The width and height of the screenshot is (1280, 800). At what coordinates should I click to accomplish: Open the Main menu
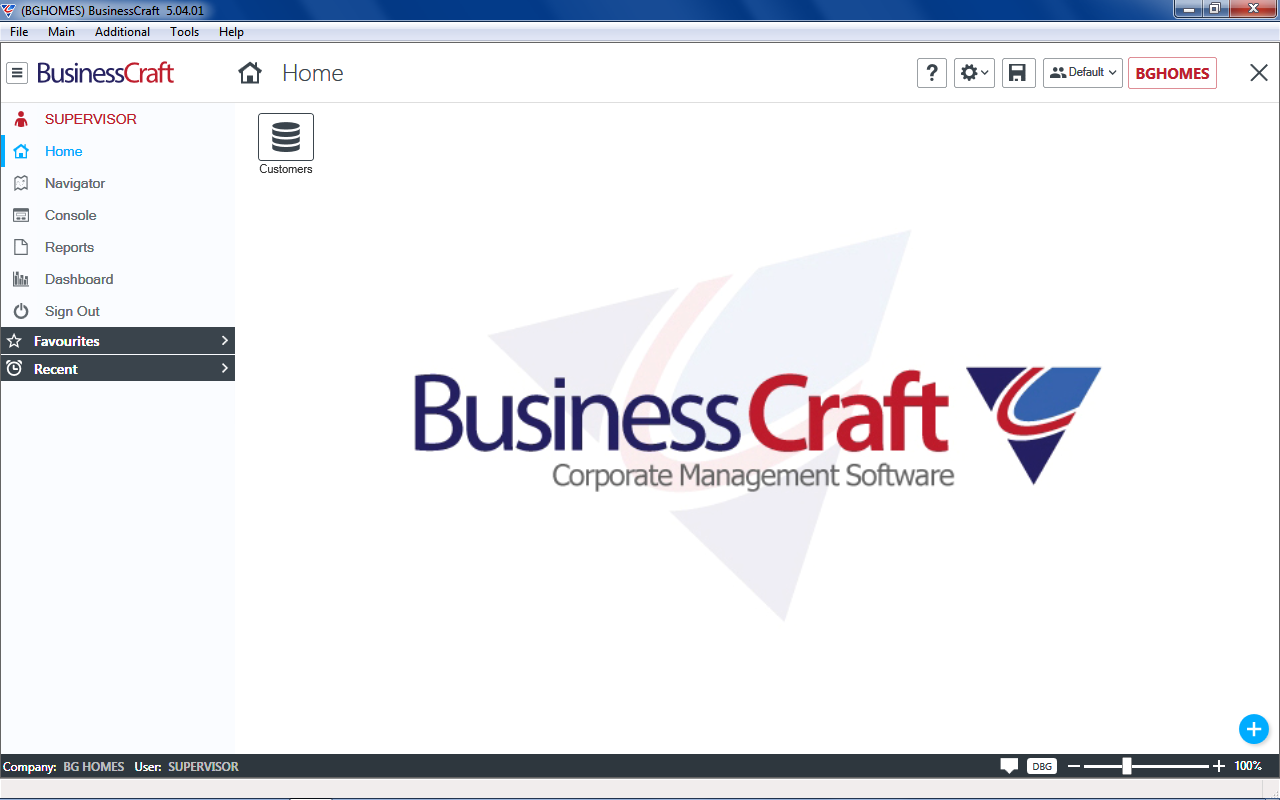click(61, 32)
